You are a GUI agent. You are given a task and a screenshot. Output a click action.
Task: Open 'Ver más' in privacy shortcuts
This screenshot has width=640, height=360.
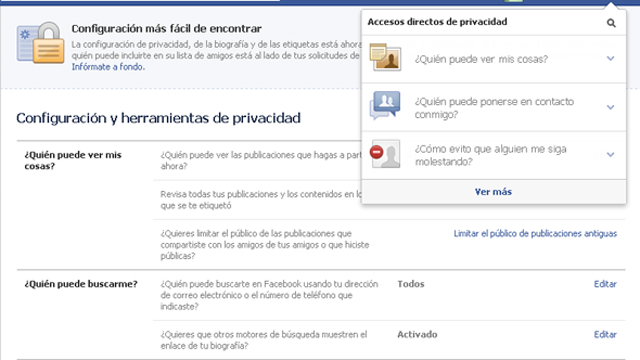(493, 192)
